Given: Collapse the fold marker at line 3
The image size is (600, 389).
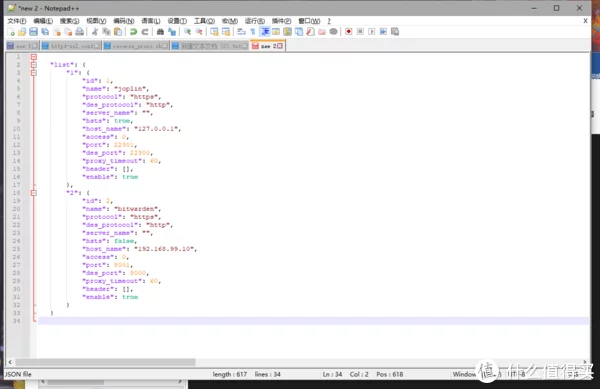Looking at the screenshot, I should point(34,73).
